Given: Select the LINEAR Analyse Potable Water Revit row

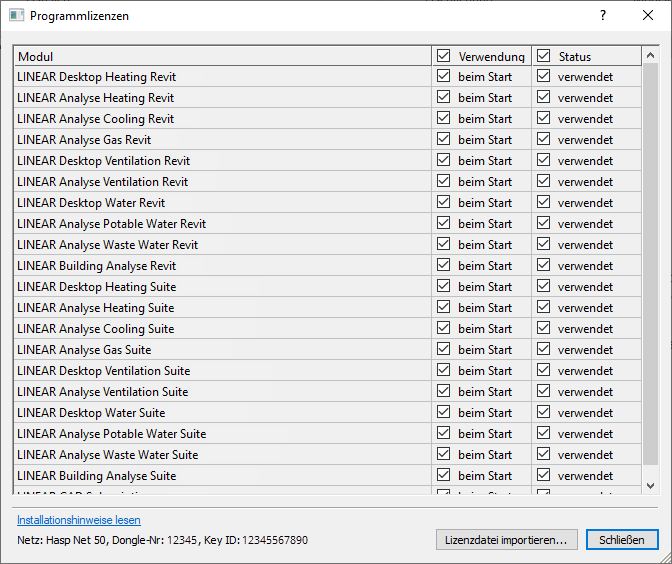Looking at the screenshot, I should (328, 224).
